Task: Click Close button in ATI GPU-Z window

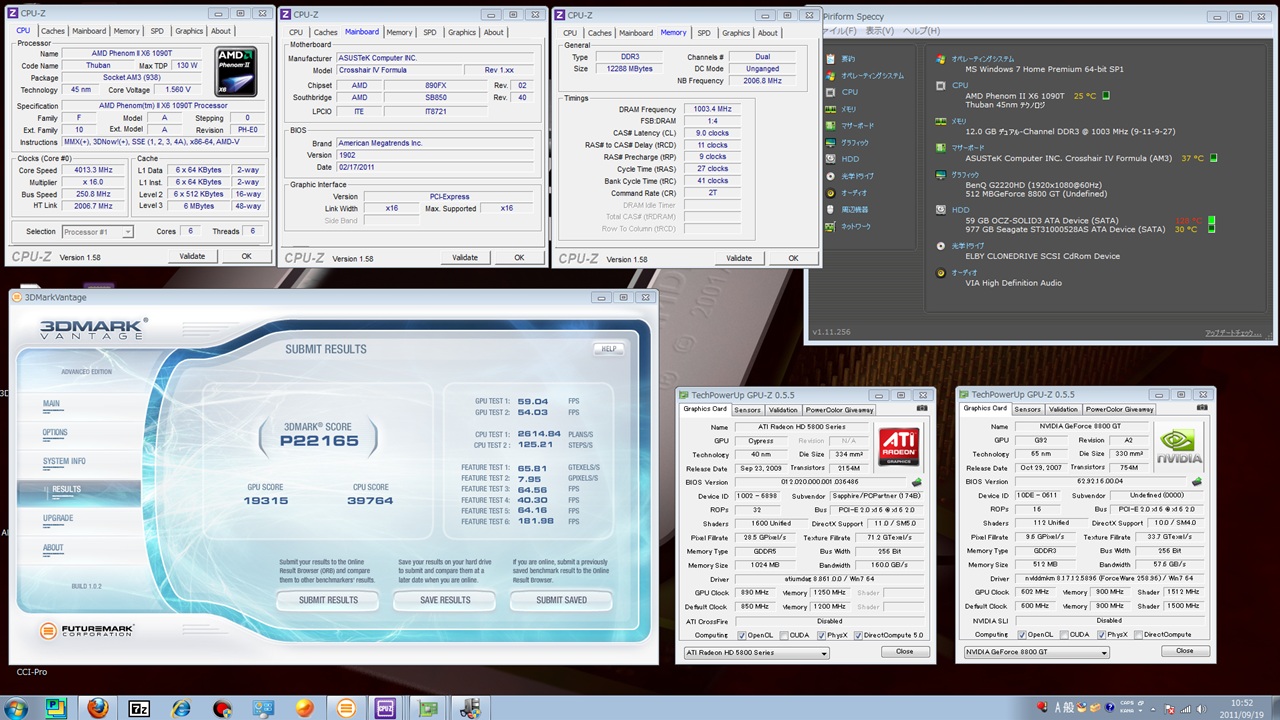Action: point(904,651)
